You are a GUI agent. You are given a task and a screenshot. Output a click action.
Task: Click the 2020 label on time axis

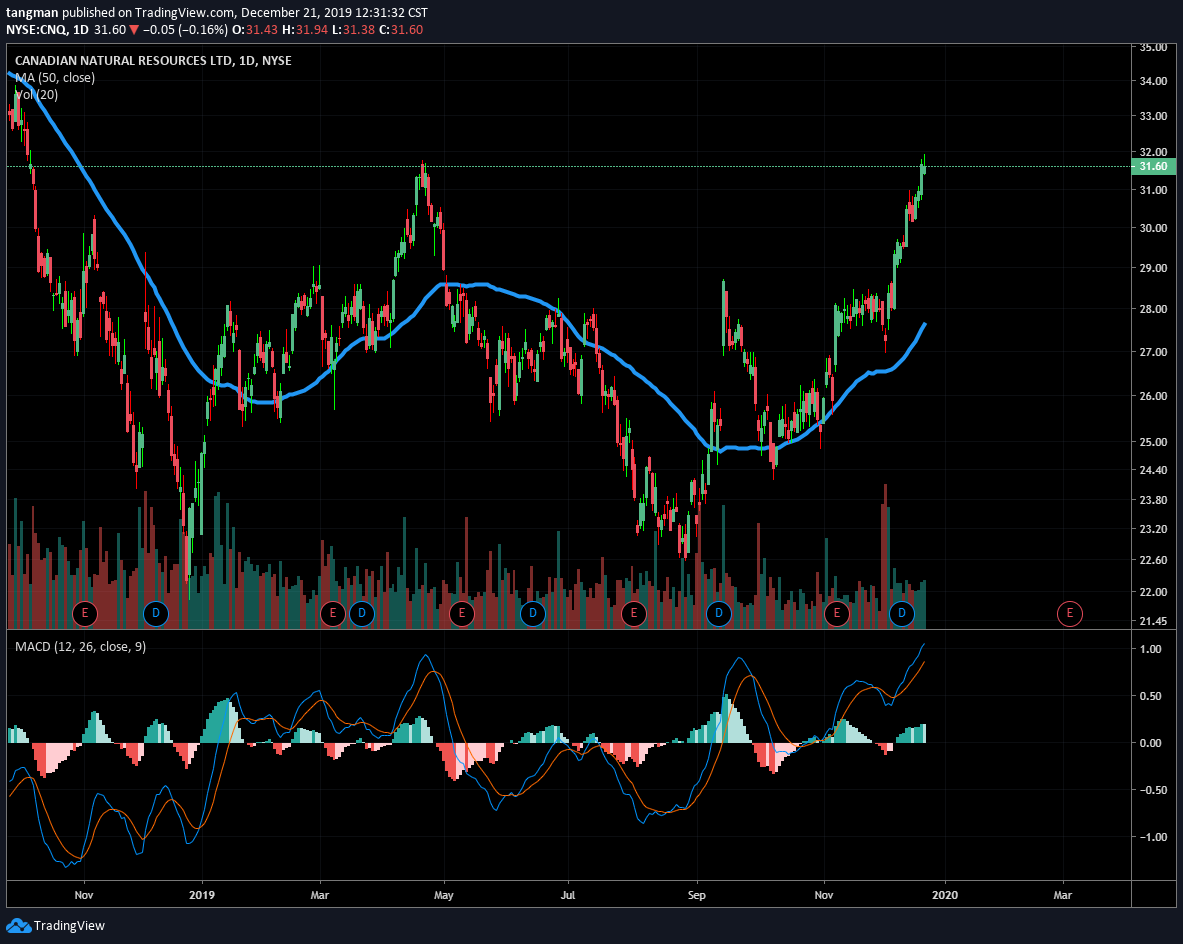pos(945,895)
